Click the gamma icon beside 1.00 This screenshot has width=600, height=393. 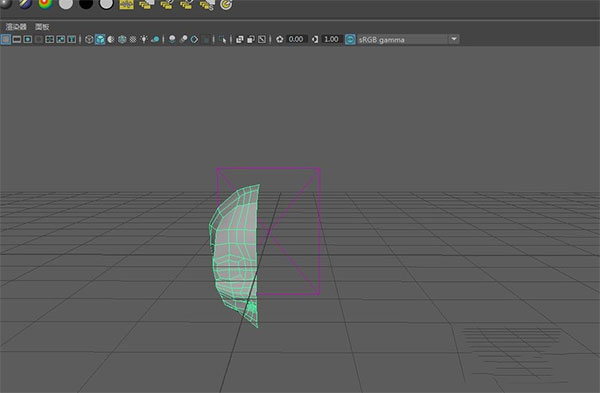[x=315, y=39]
